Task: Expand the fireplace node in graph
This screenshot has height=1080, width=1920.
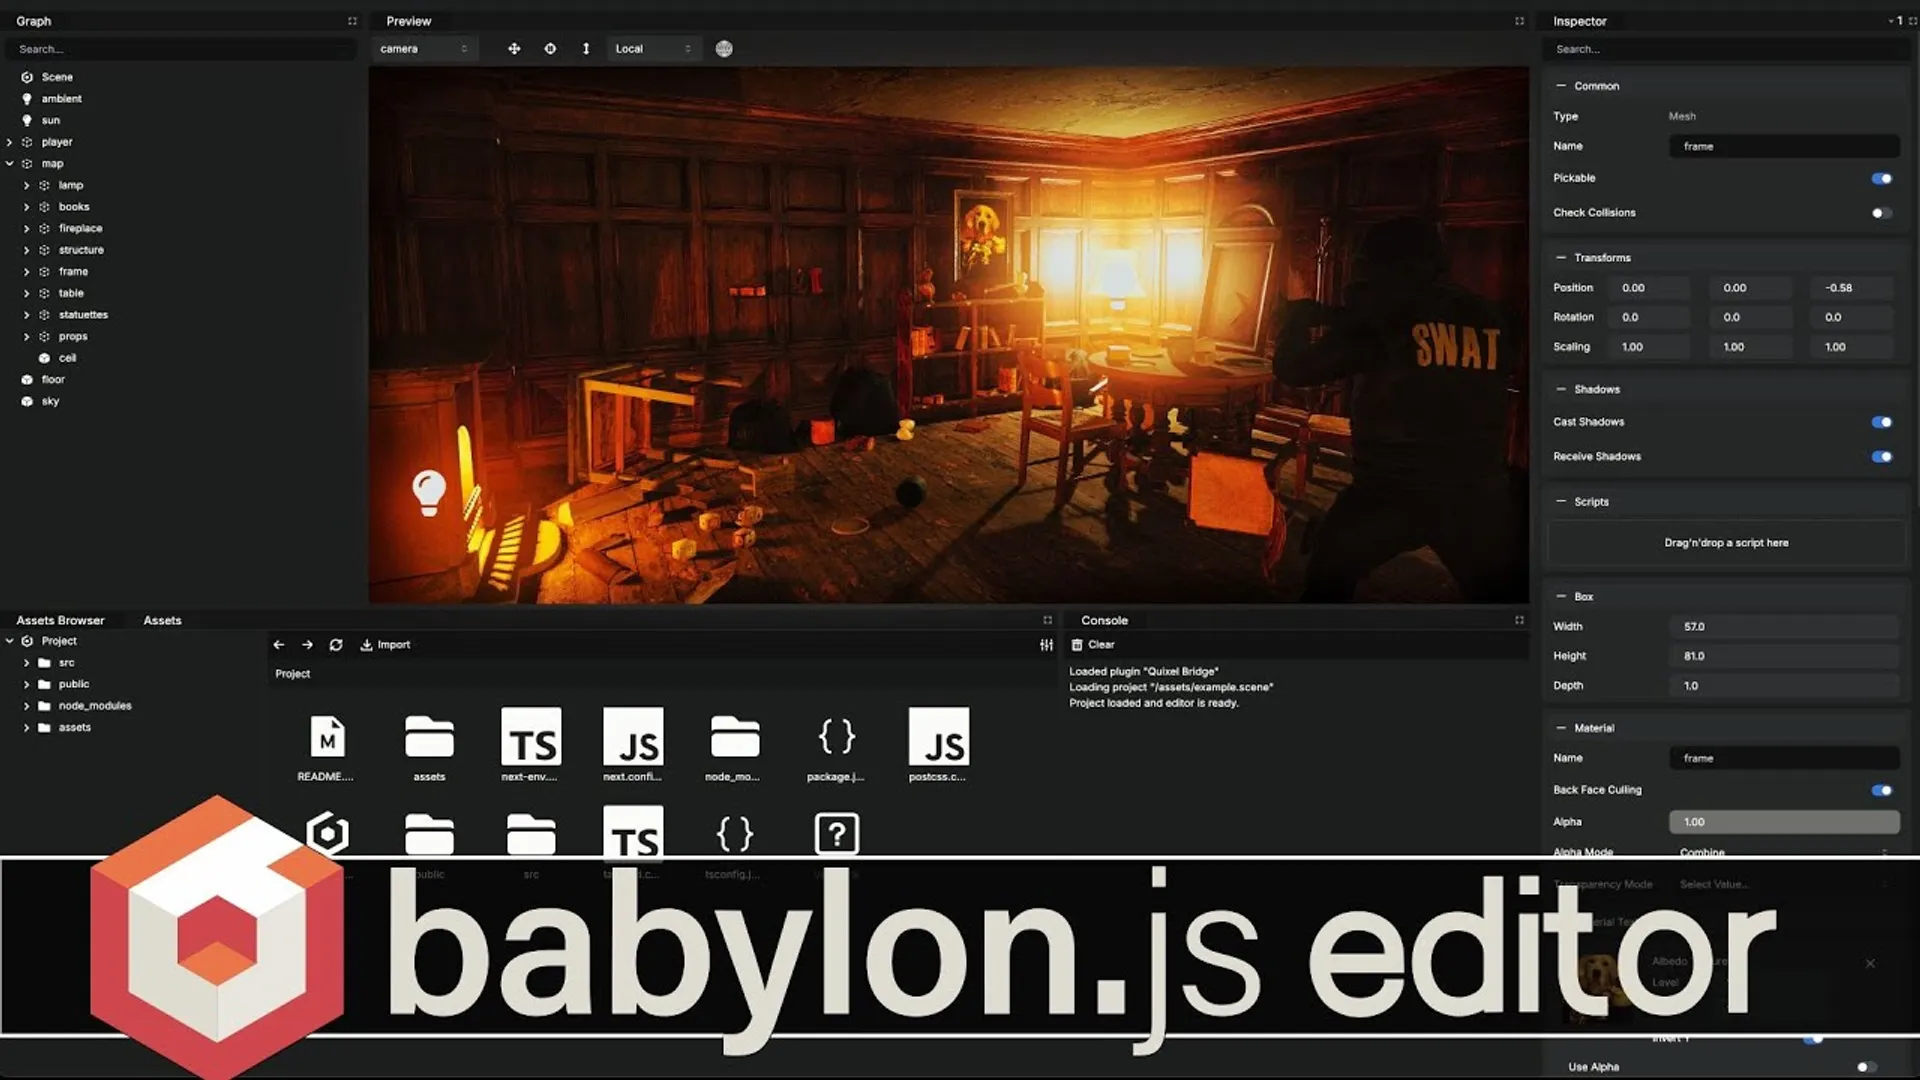Action: [27, 228]
